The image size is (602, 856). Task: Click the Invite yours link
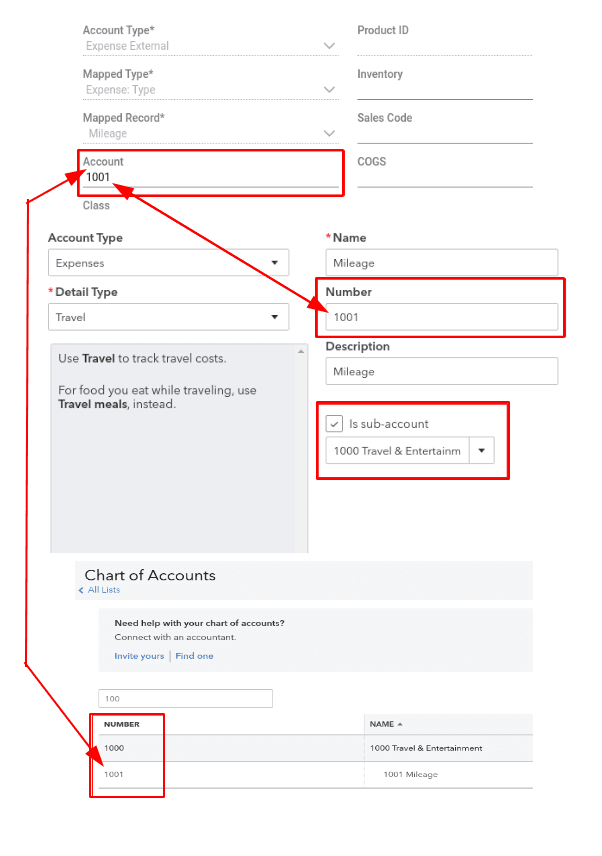(x=139, y=656)
